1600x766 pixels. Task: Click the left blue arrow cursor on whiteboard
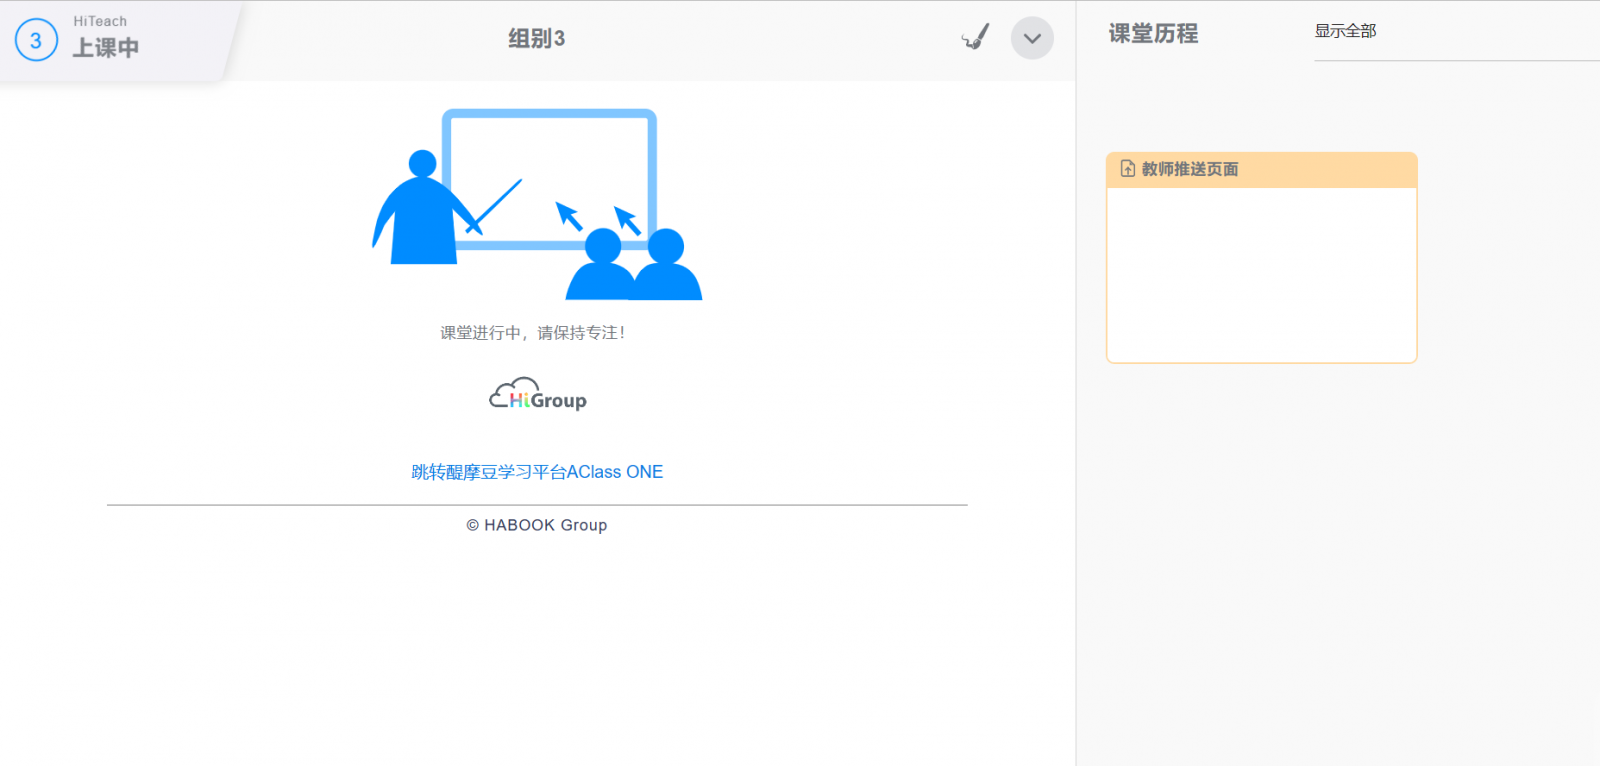click(569, 215)
